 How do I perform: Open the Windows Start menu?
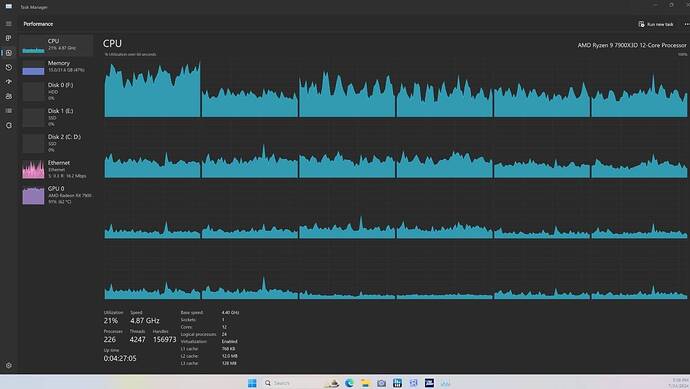[252, 383]
